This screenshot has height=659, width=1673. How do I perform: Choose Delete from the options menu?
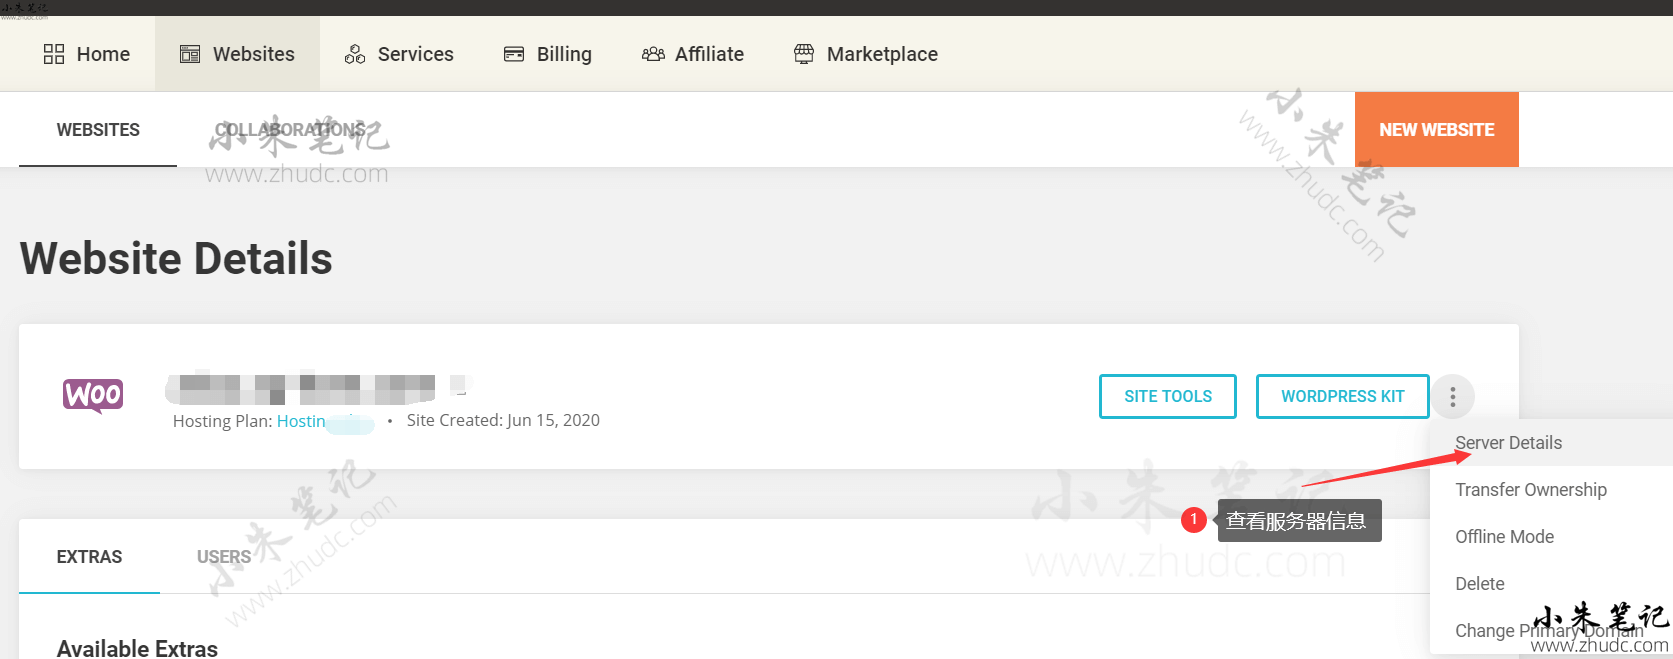(x=1479, y=584)
